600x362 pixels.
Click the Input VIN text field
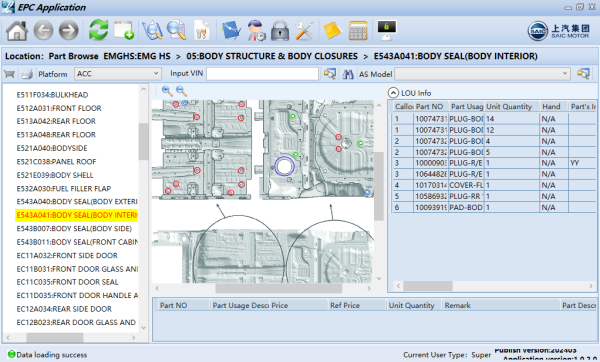(x=262, y=73)
